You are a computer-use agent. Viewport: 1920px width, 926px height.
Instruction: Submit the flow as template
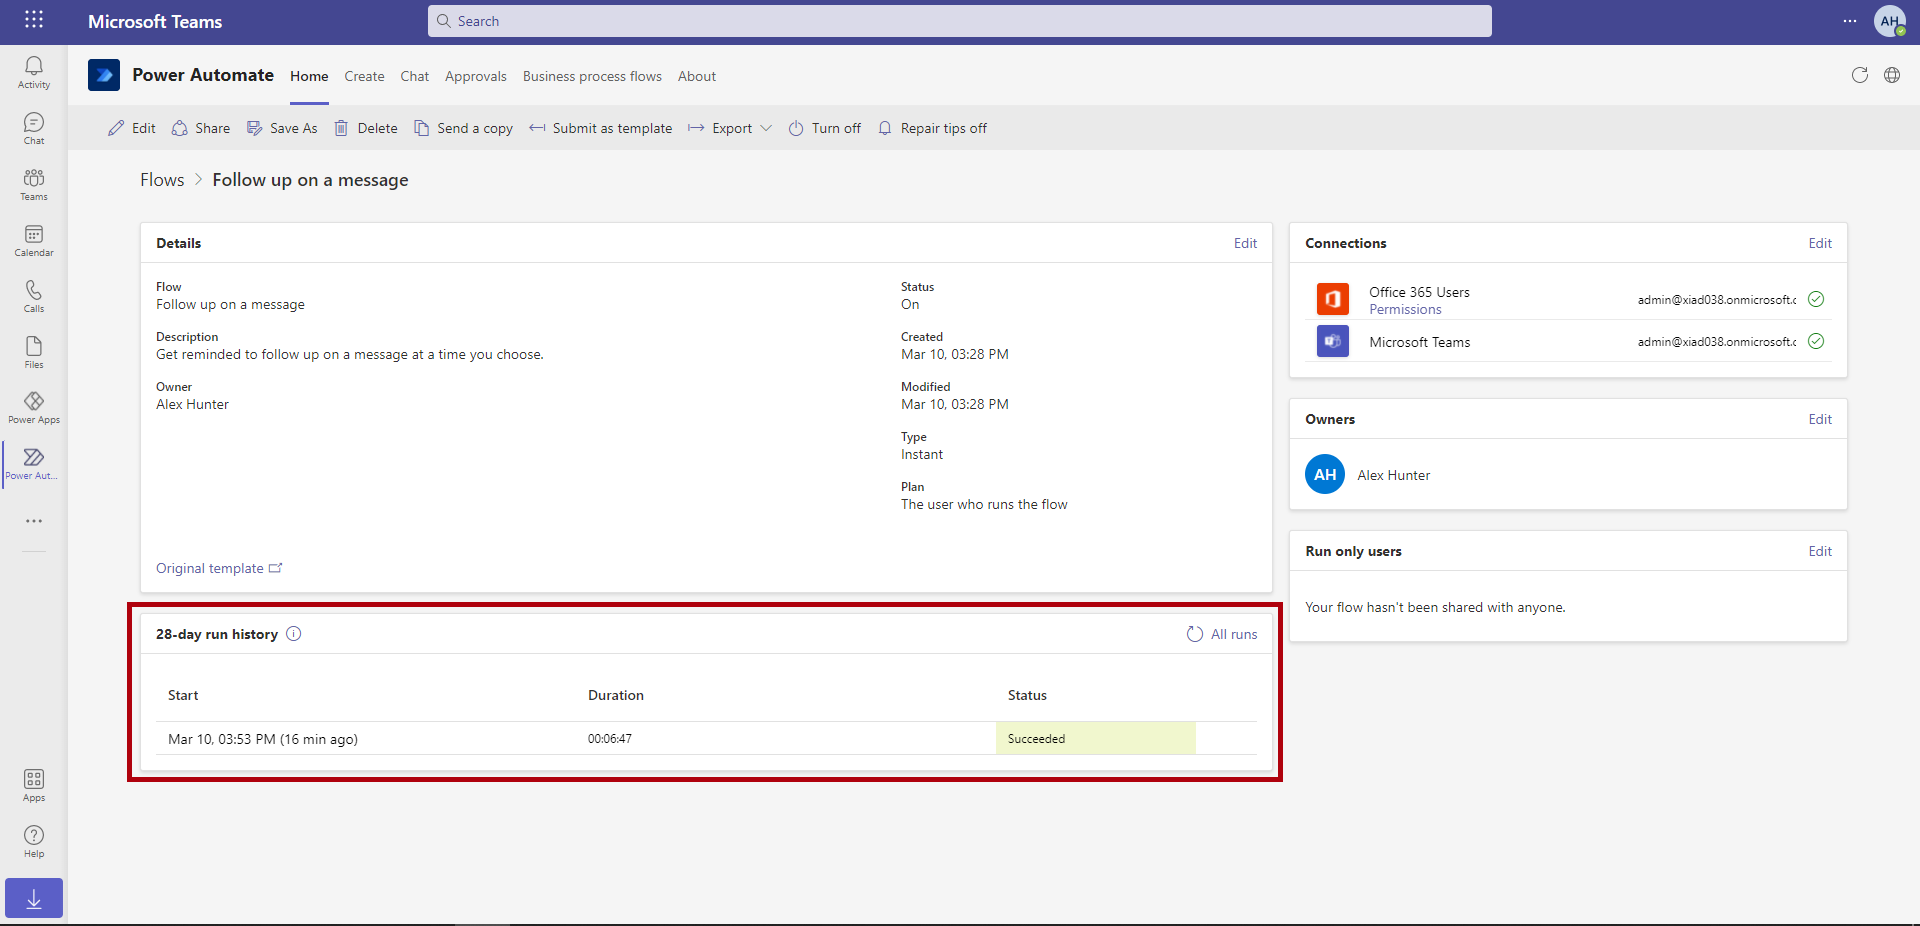tap(601, 128)
